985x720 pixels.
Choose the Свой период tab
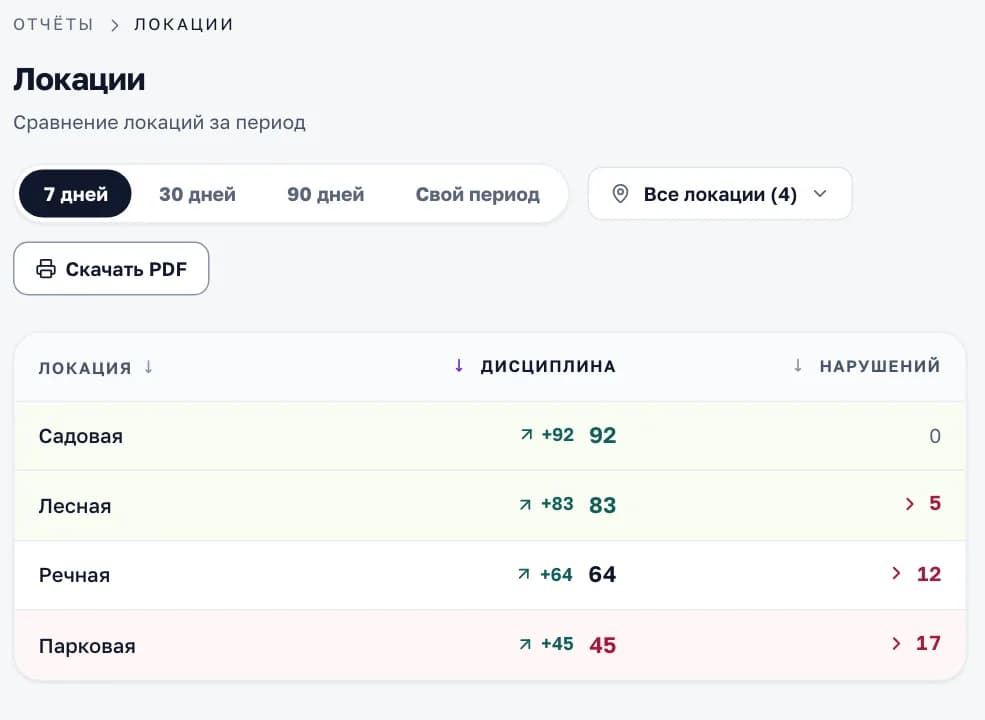pyautogui.click(x=477, y=194)
